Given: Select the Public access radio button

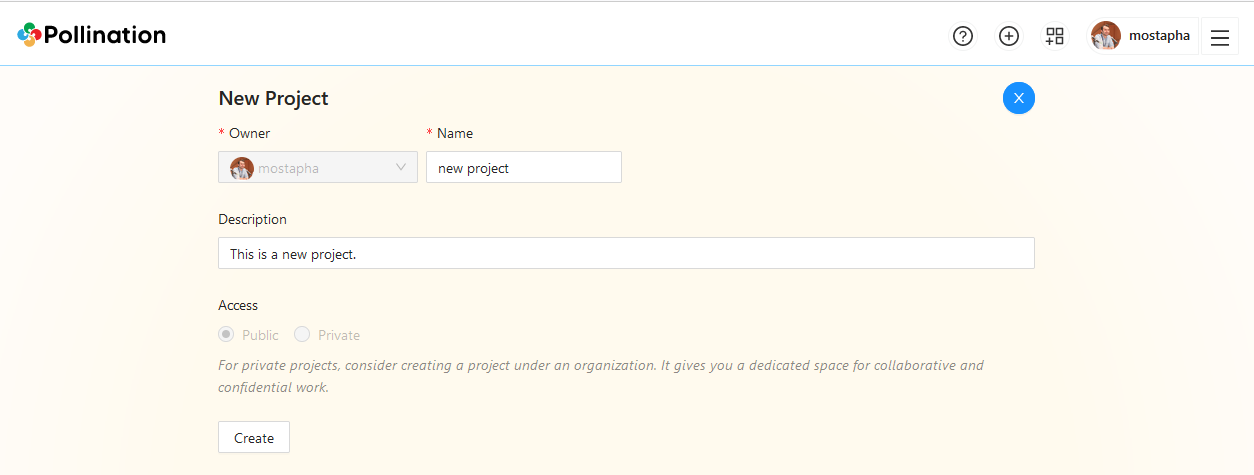Looking at the screenshot, I should pos(227,335).
